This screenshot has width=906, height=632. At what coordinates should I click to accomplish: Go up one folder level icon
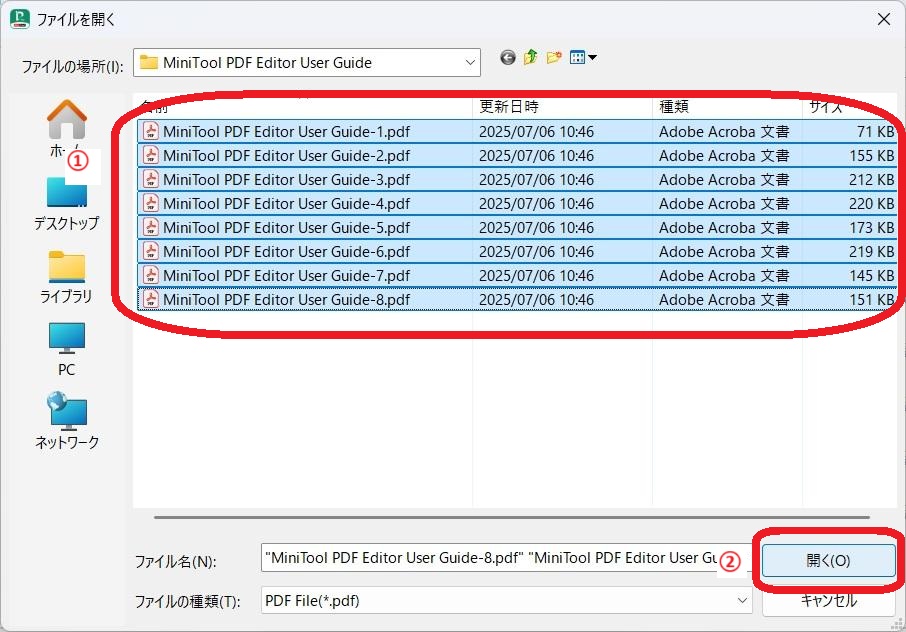pos(530,58)
